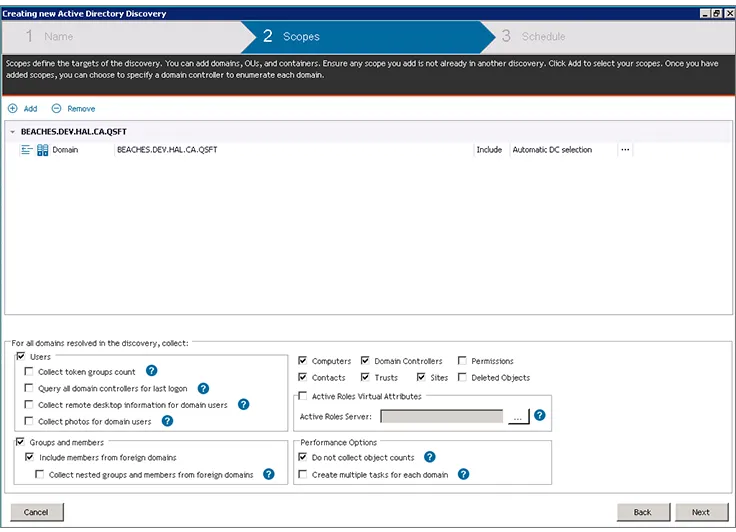Uncheck the Contacts checkbox

(303, 377)
